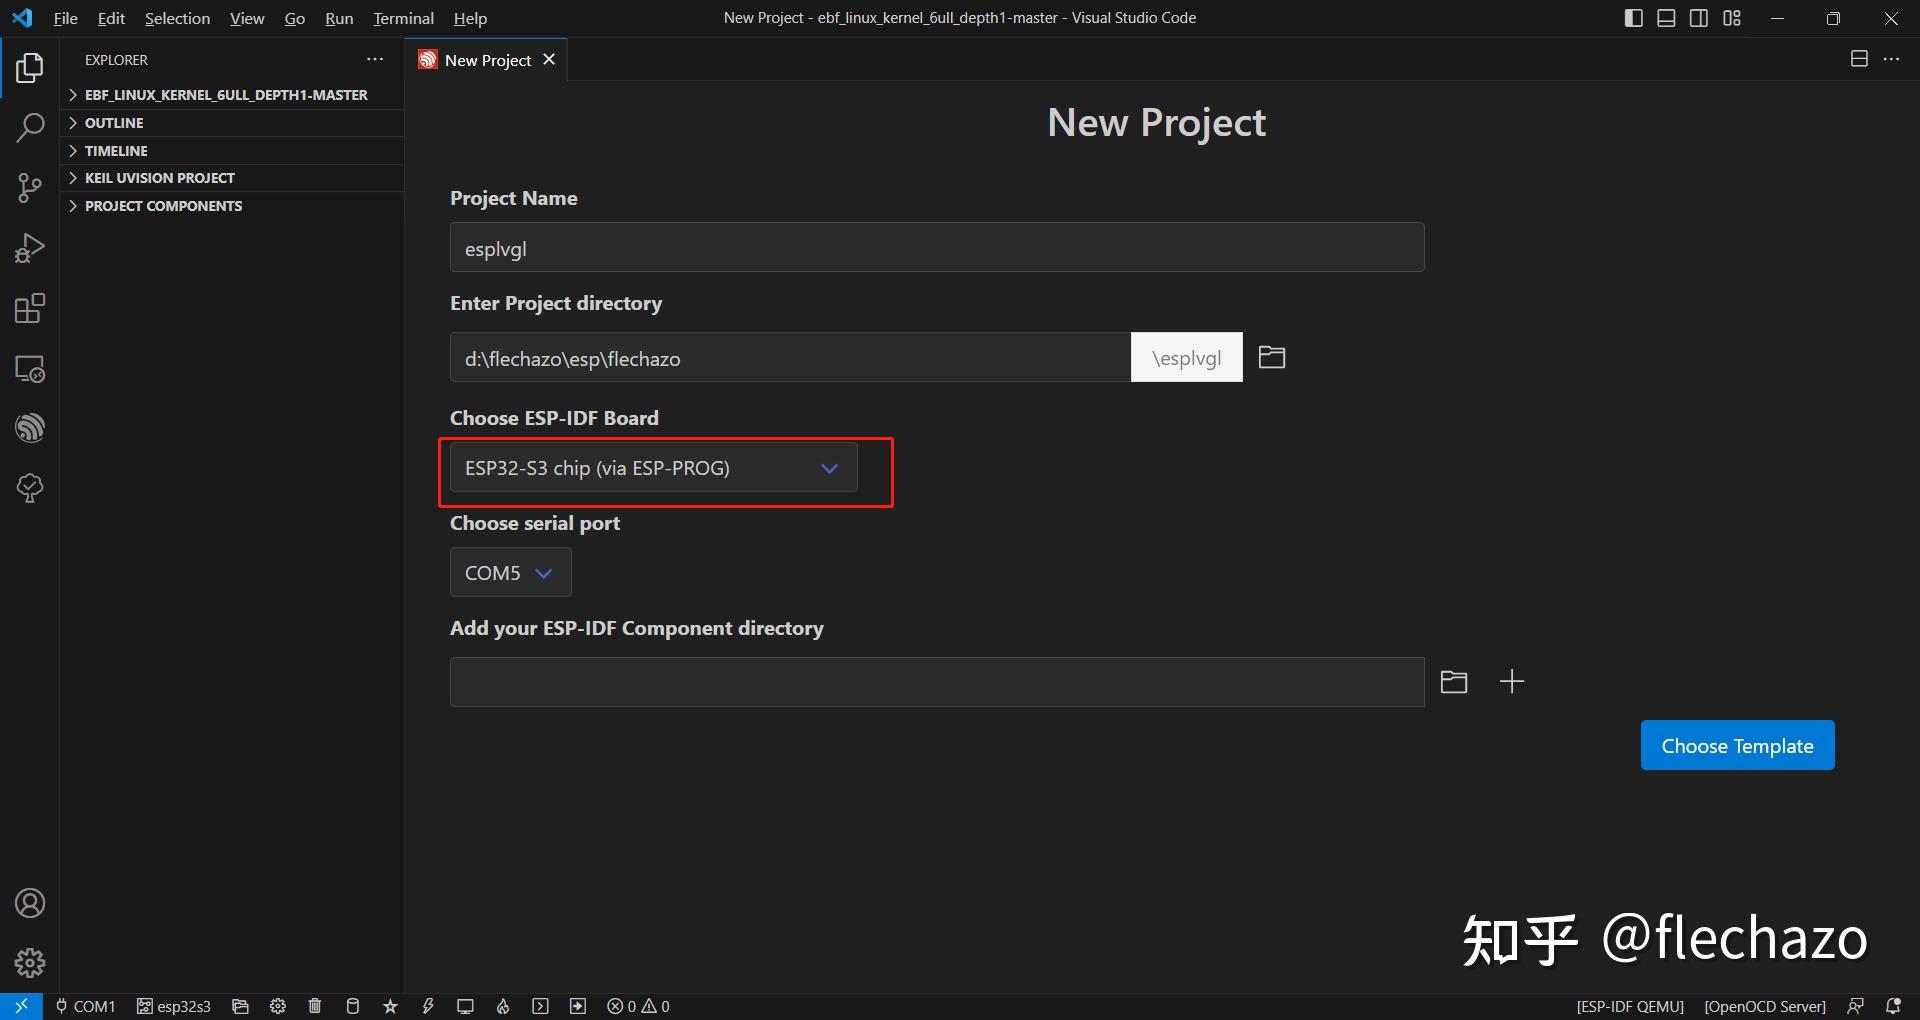Open SDK configuration editor gear in status bar
The height and width of the screenshot is (1020, 1920).
(x=278, y=1006)
